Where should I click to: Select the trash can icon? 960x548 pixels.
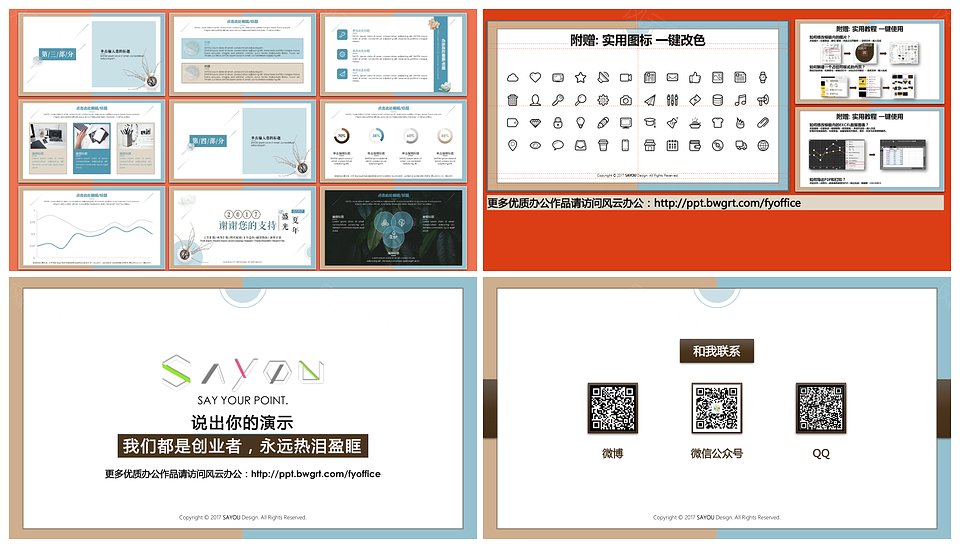(x=512, y=100)
